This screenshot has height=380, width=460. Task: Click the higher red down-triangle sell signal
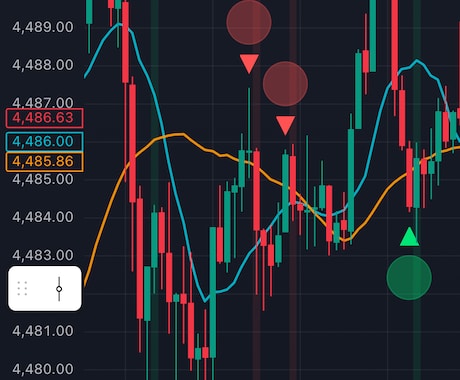[x=249, y=64]
